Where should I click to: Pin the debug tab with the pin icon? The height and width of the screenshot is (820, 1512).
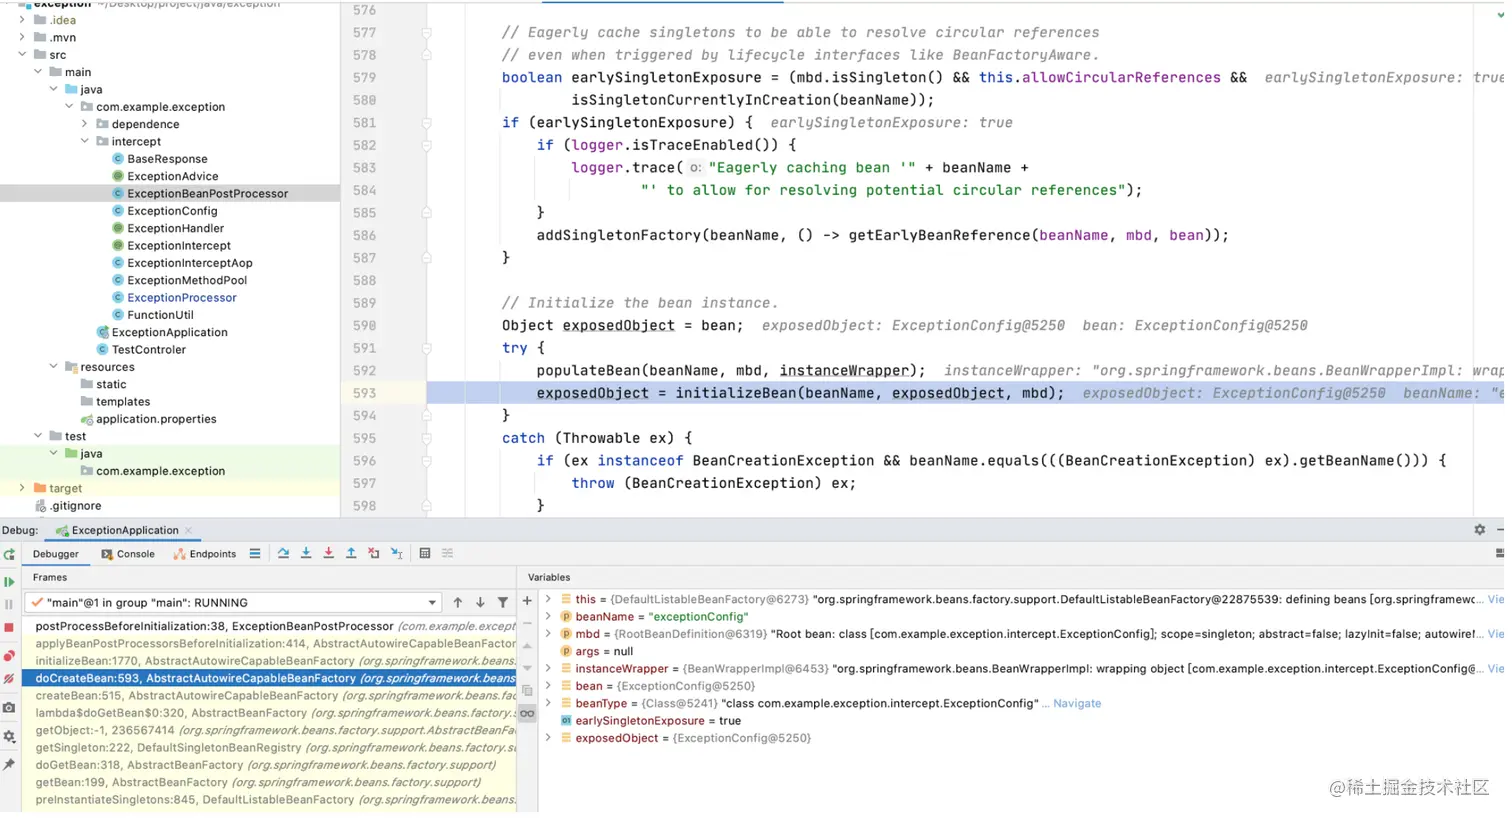point(9,765)
